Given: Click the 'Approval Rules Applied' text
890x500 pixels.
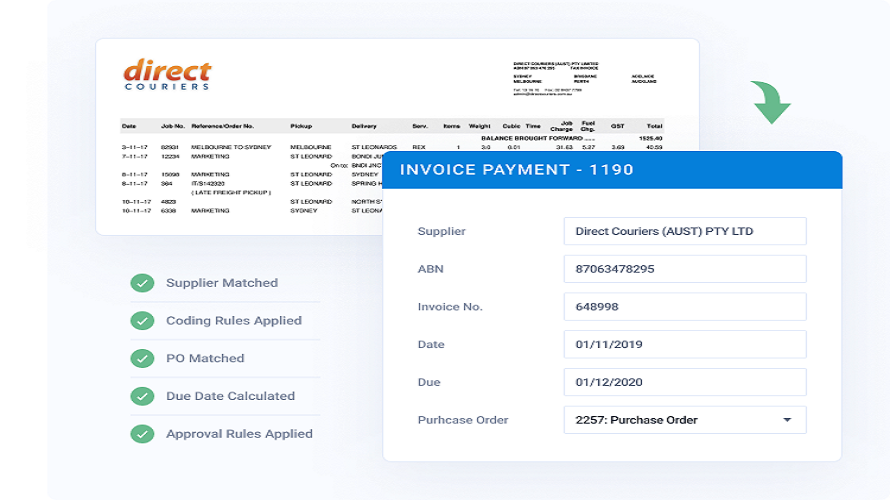Looking at the screenshot, I should coord(240,434).
